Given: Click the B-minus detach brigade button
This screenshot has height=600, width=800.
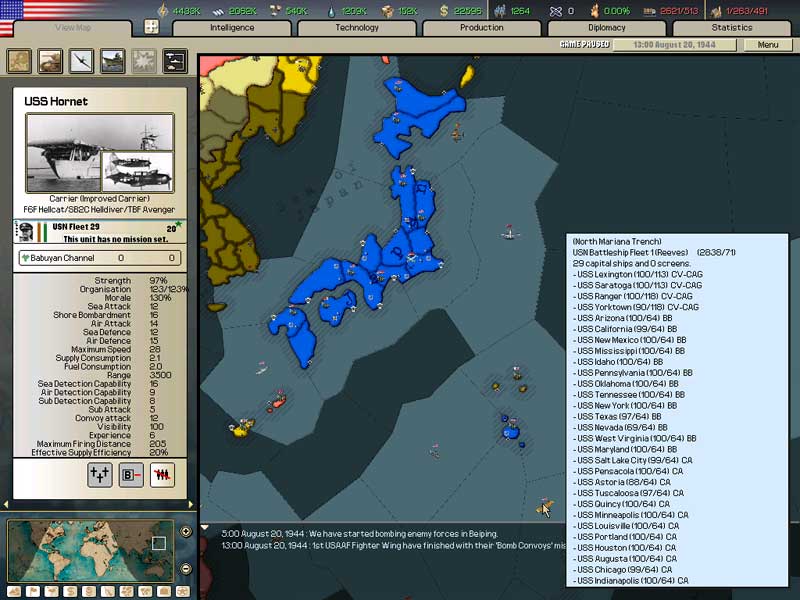Looking at the screenshot, I should (131, 475).
